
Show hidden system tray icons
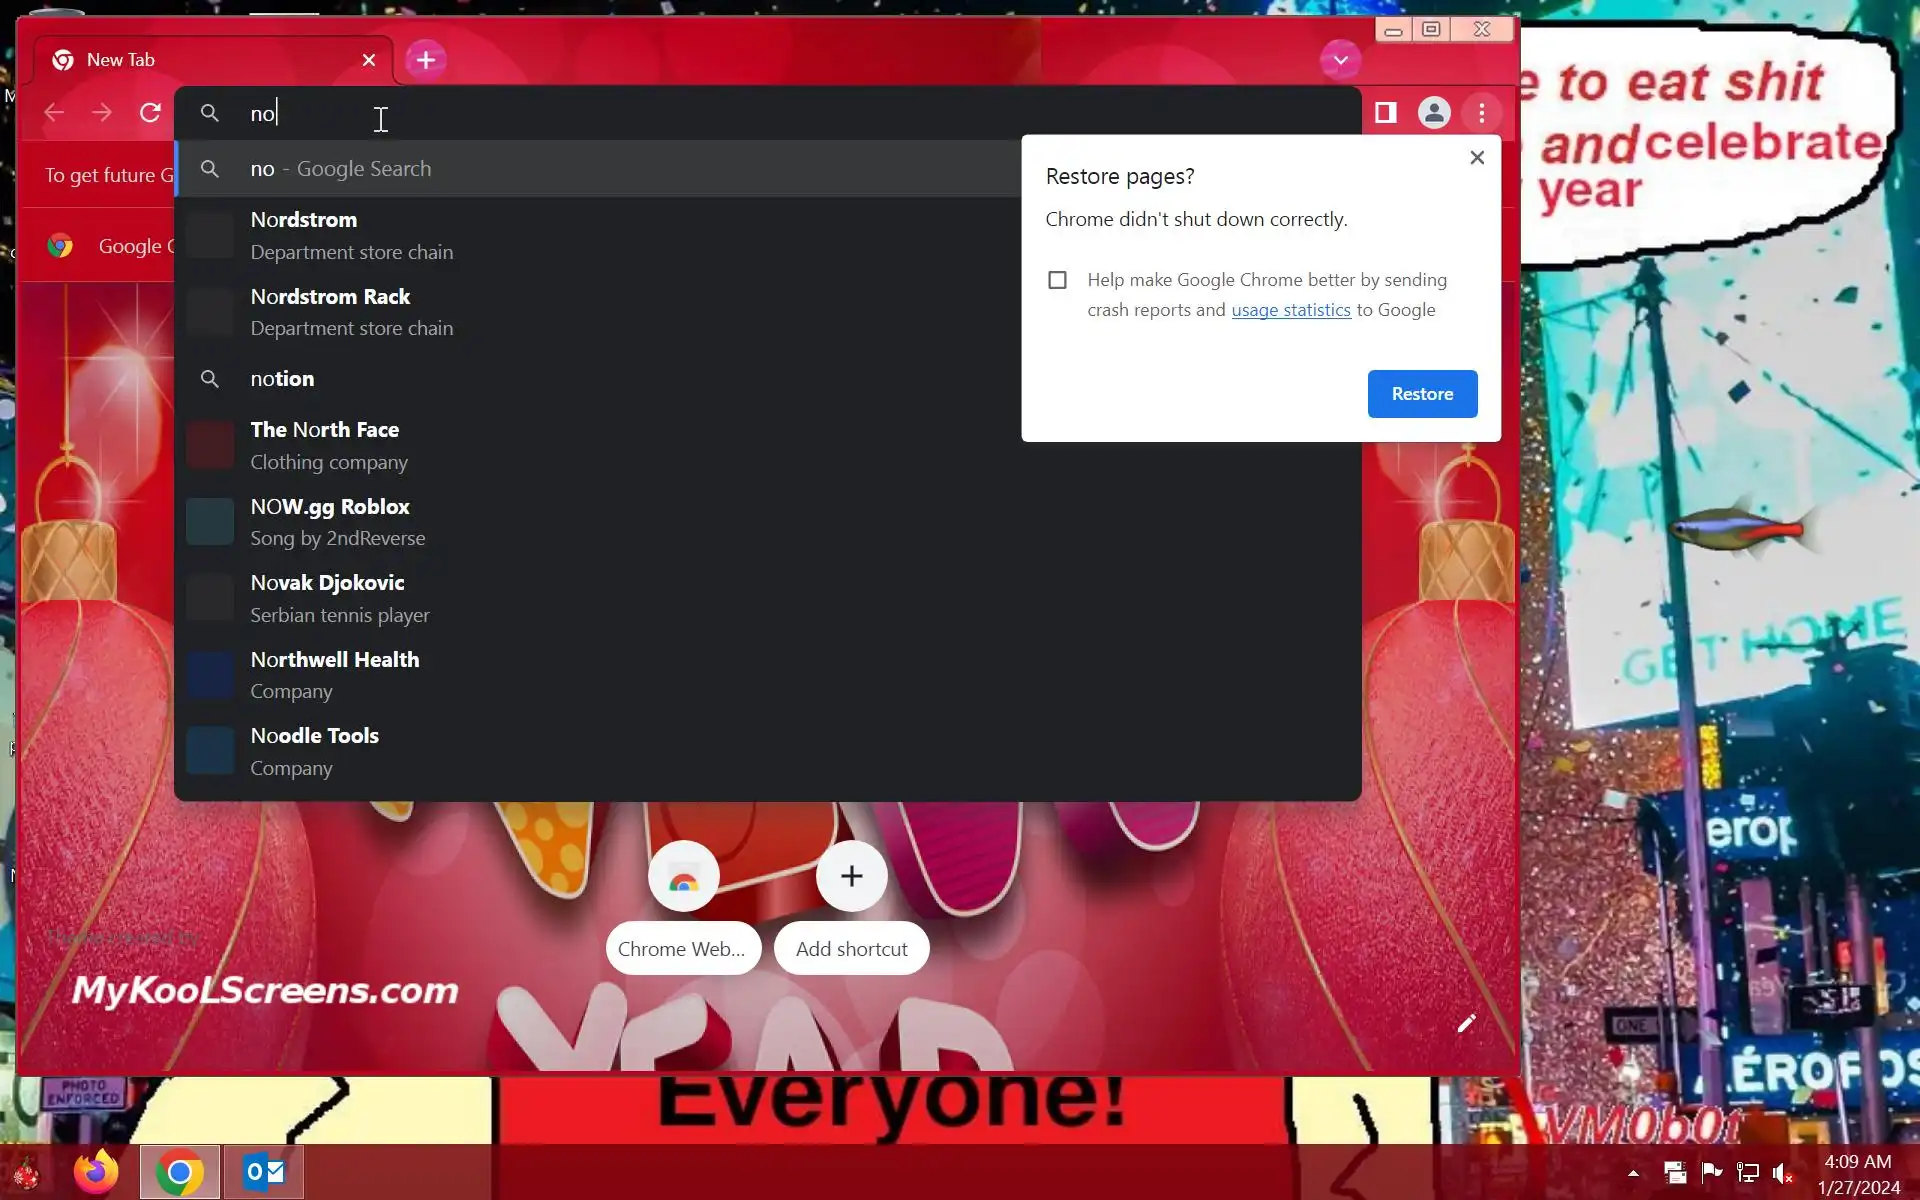coord(1633,1173)
